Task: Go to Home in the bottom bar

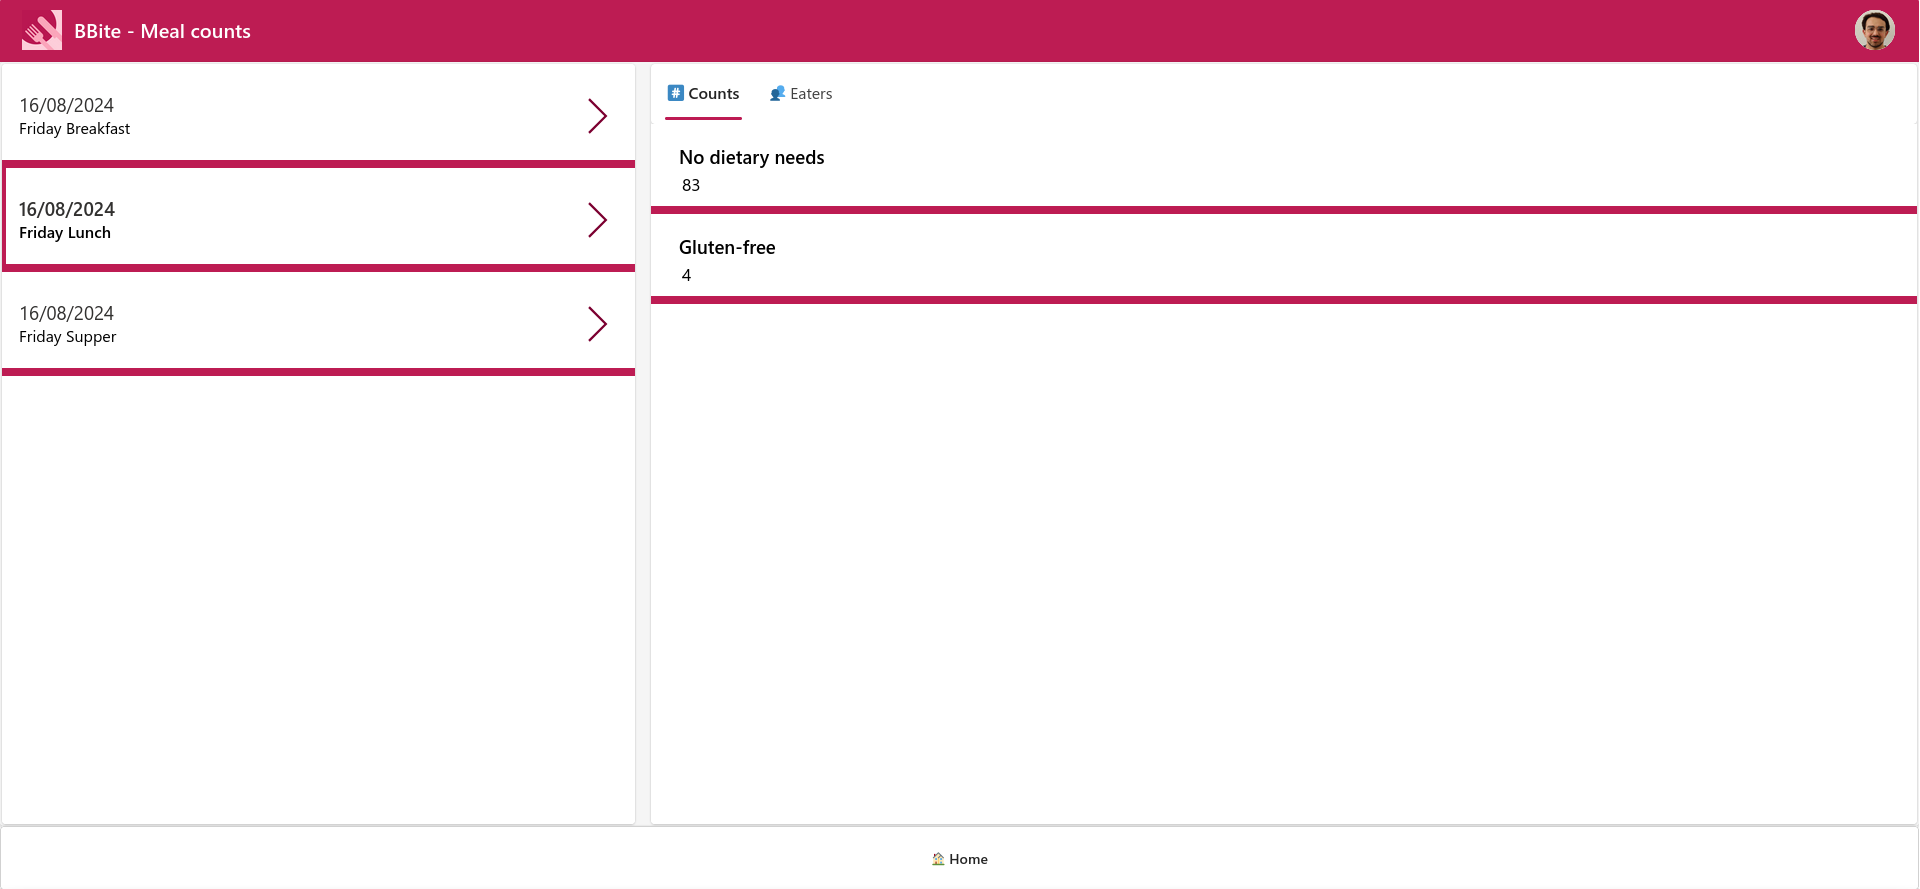Action: pos(967,859)
